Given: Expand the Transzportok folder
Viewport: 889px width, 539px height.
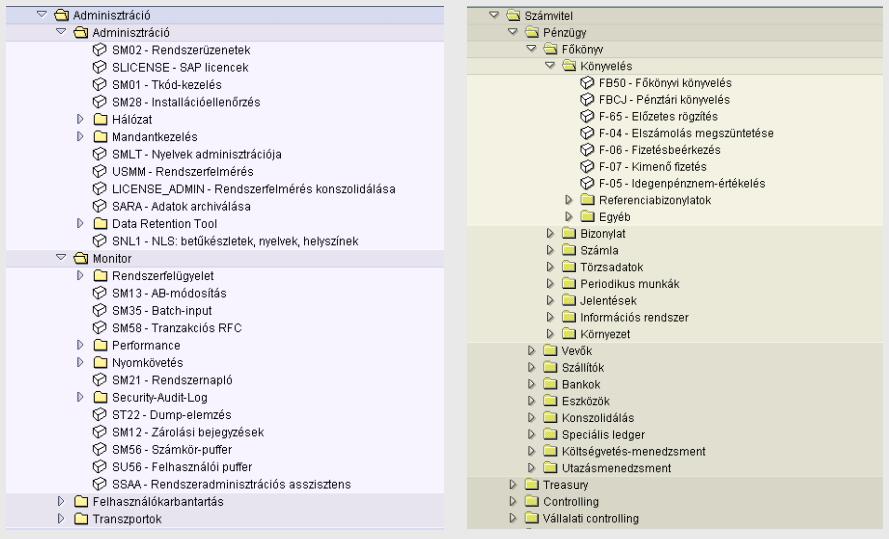Looking at the screenshot, I should 61,519.
